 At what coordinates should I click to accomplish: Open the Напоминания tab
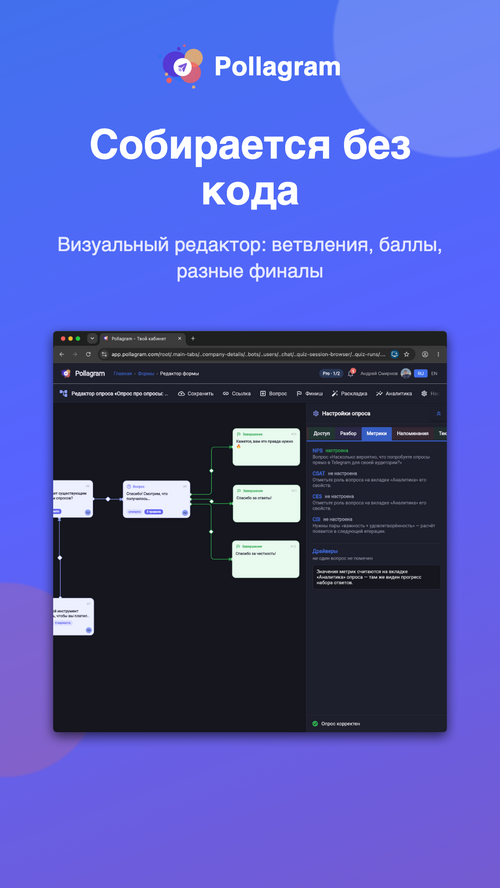(412, 433)
